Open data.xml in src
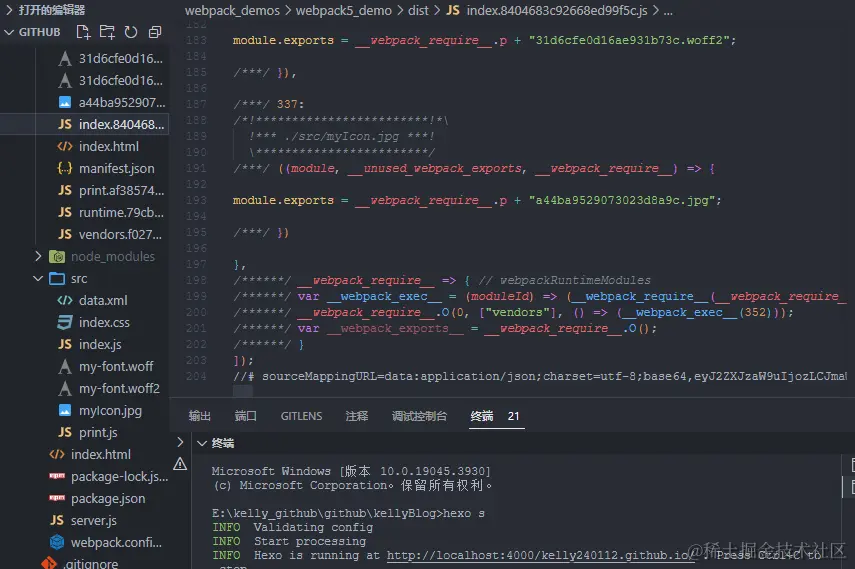Screen dimensions: 855x569 103,301
